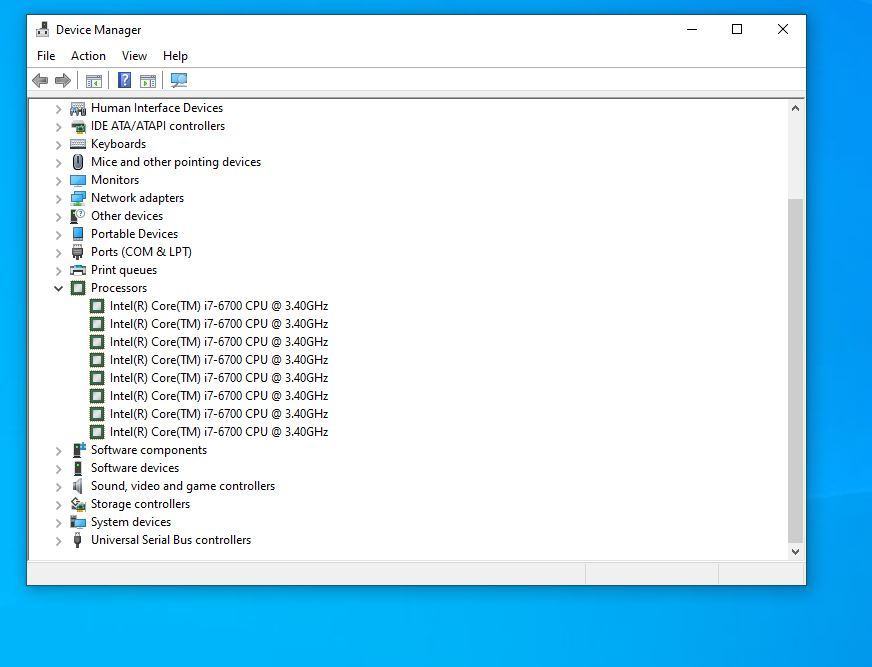Click the Storage controllers icon
Screen dimensions: 872x667
click(x=78, y=504)
